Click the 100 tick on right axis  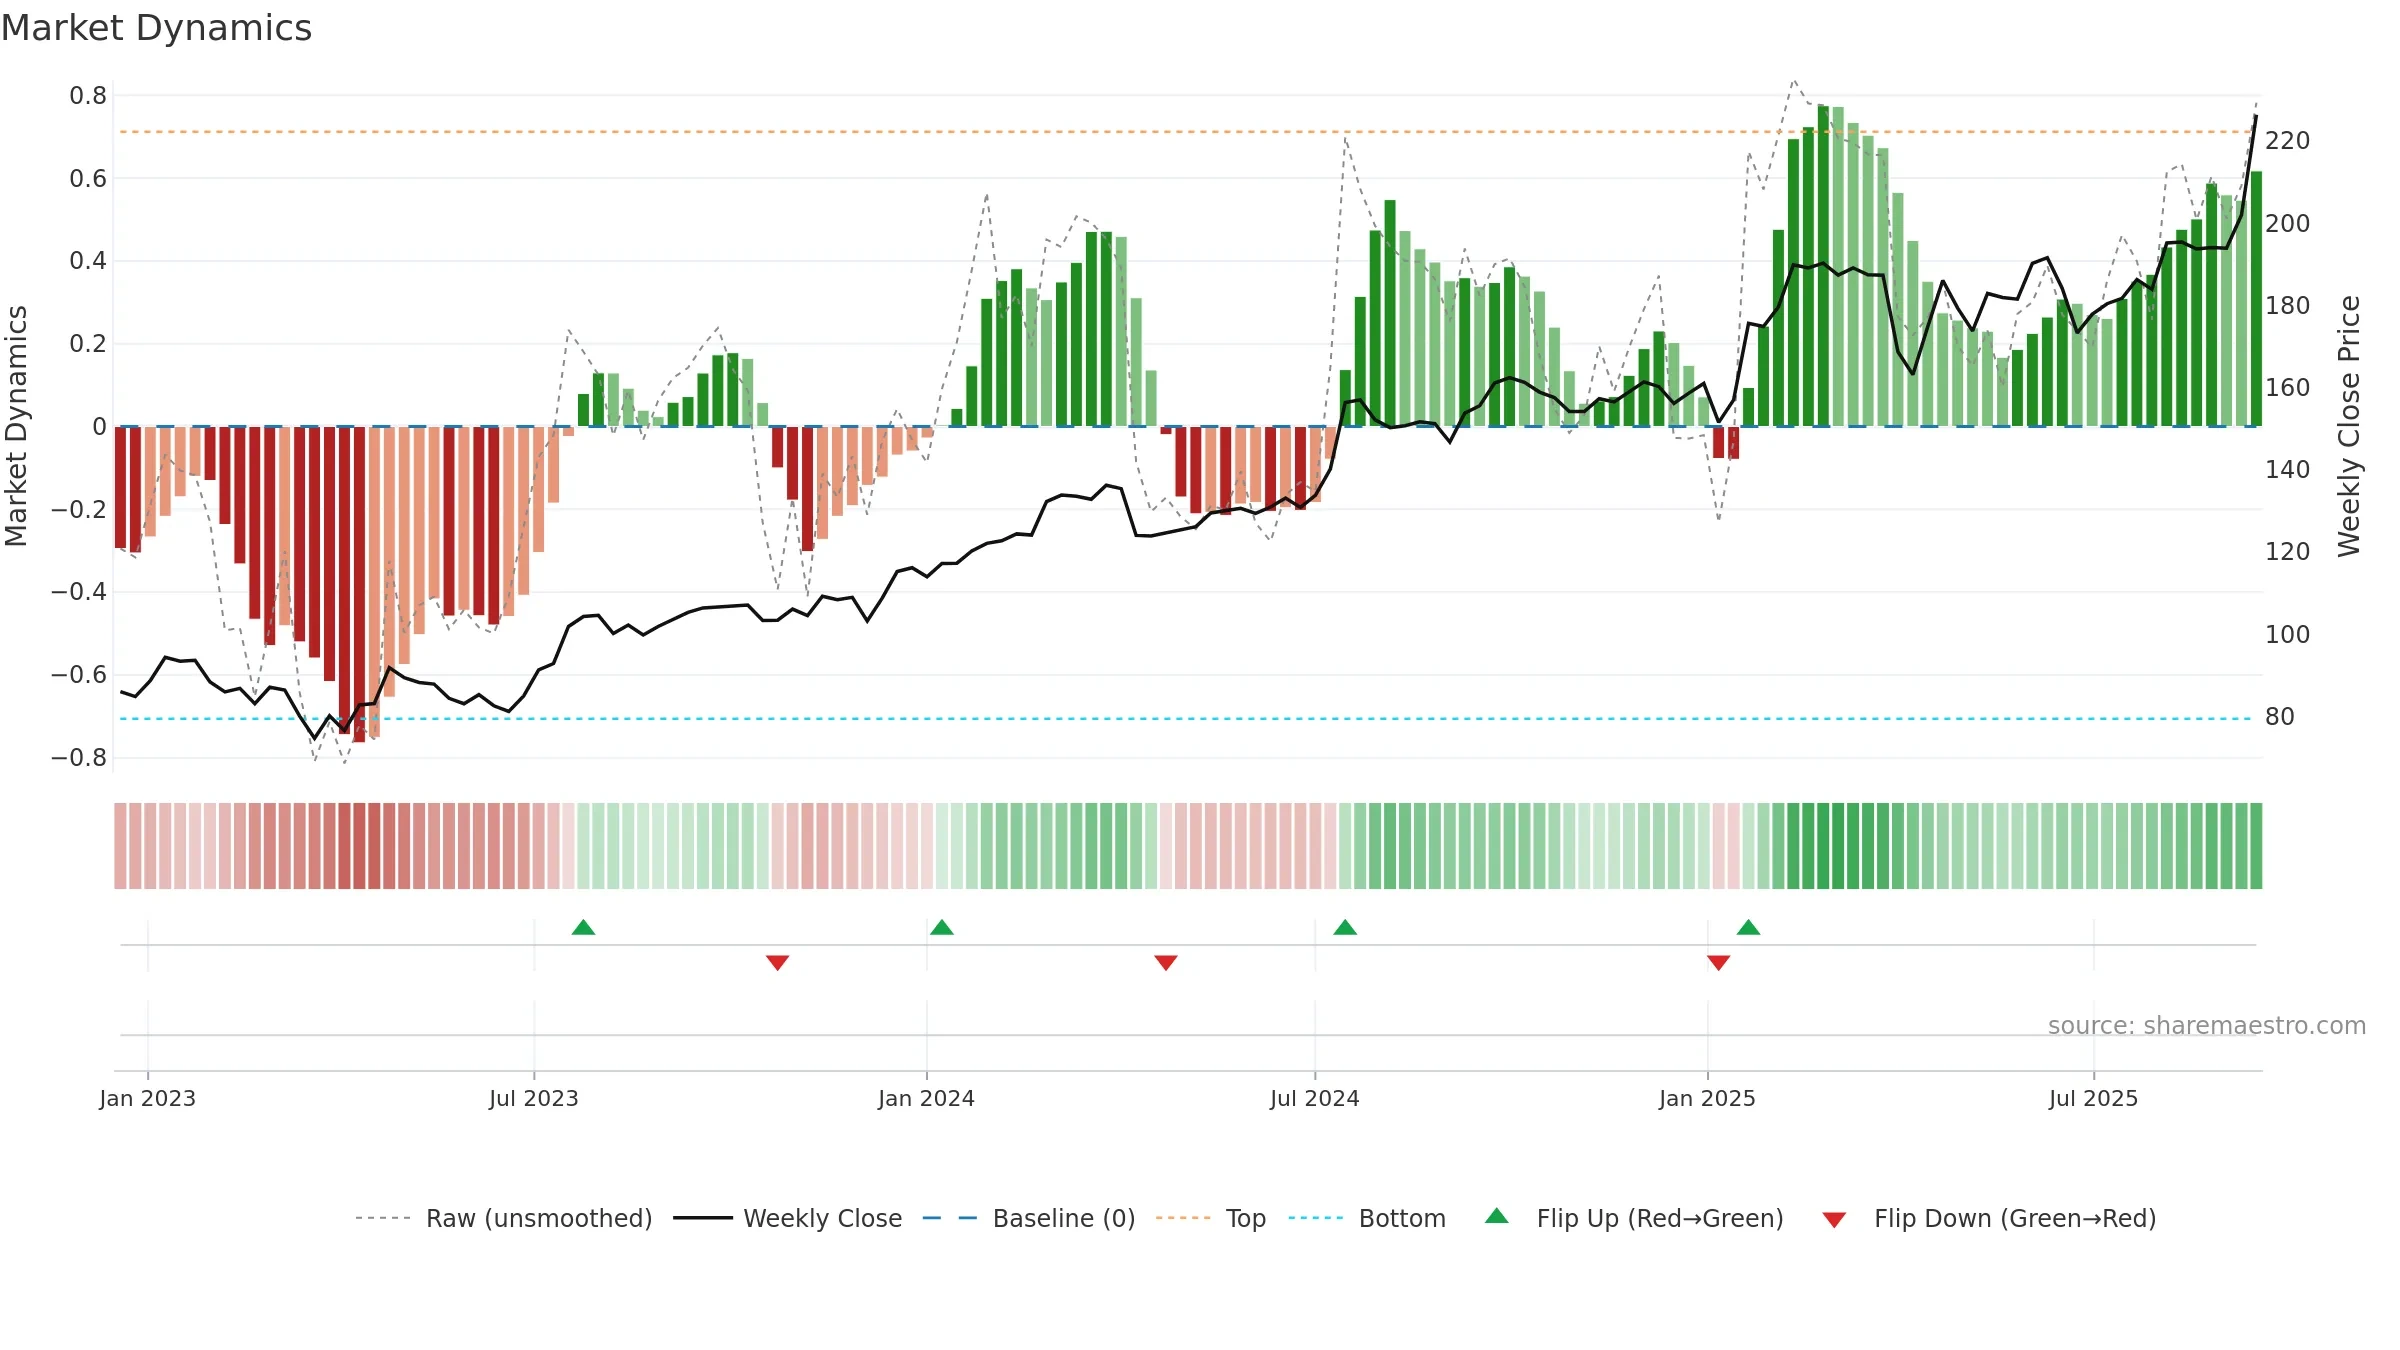[x=2288, y=635]
